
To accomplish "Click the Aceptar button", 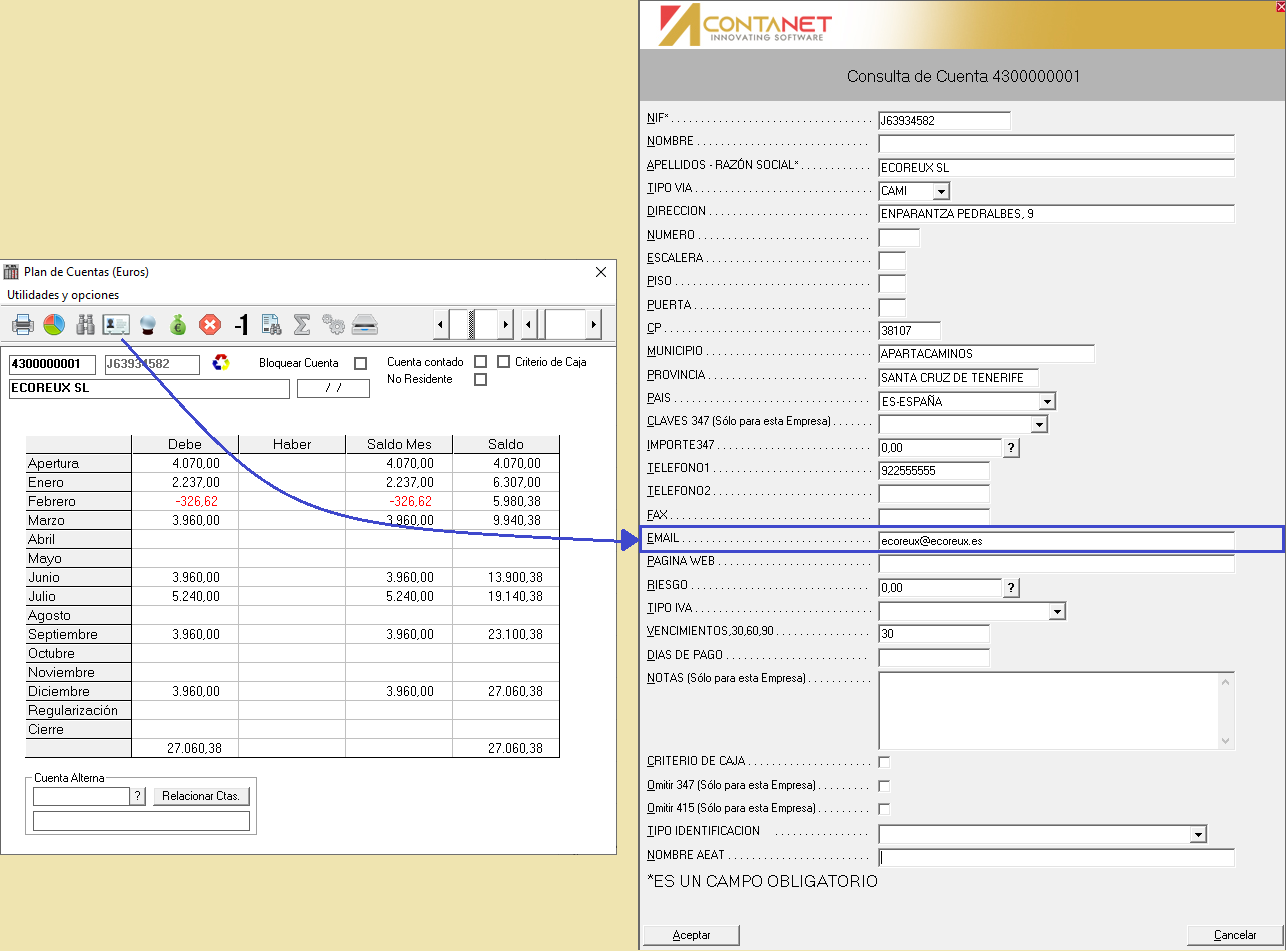I will click(x=691, y=935).
